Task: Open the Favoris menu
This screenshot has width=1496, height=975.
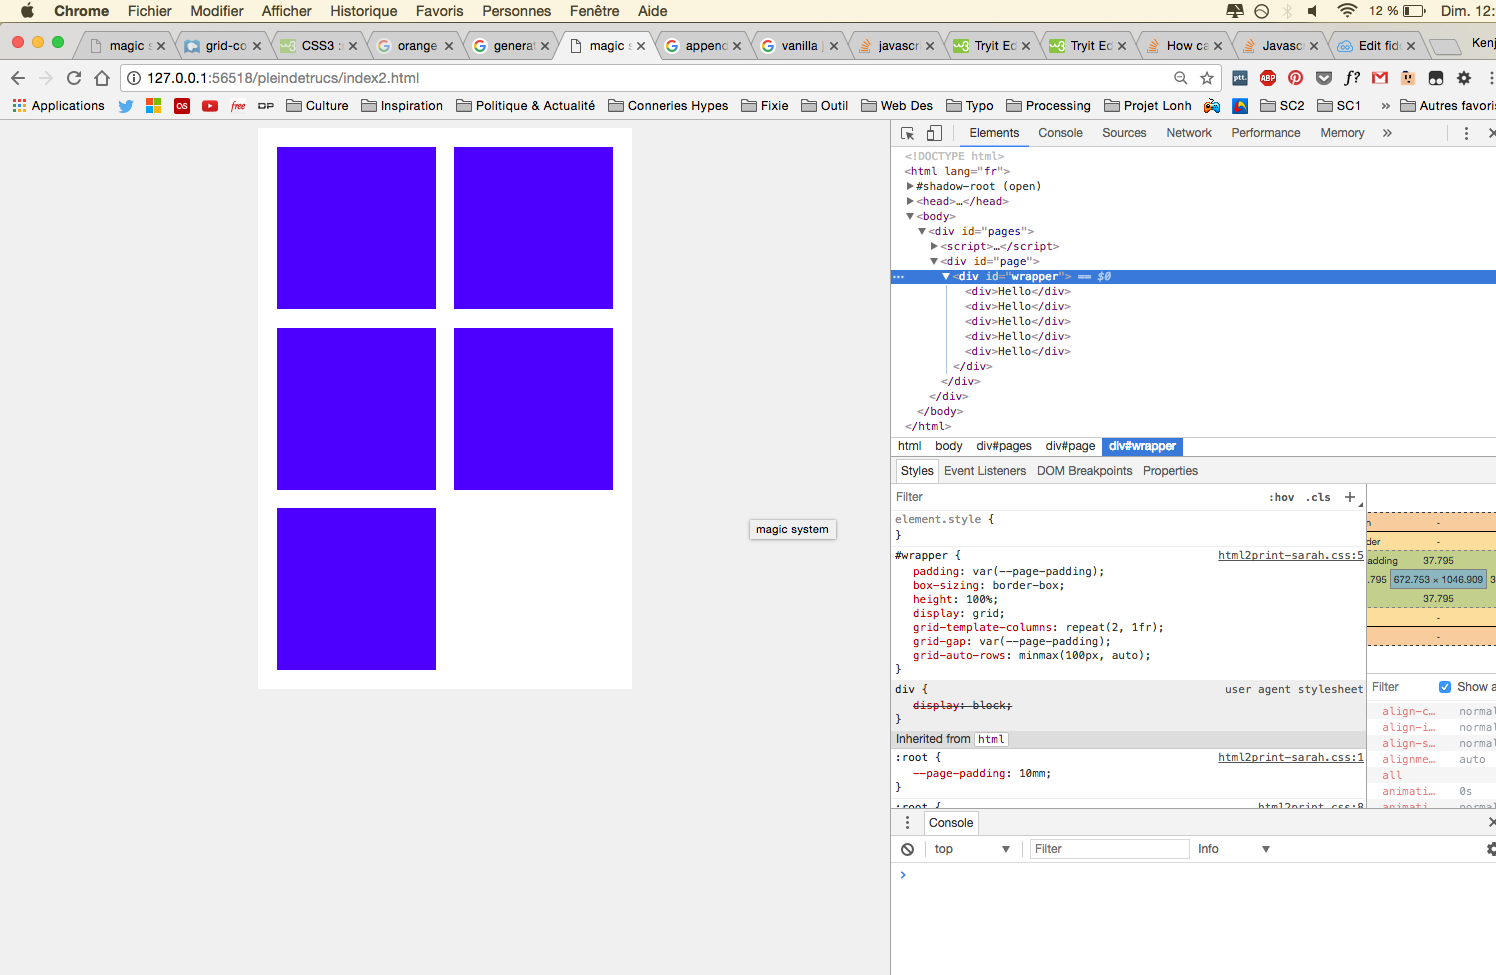Action: tap(440, 11)
